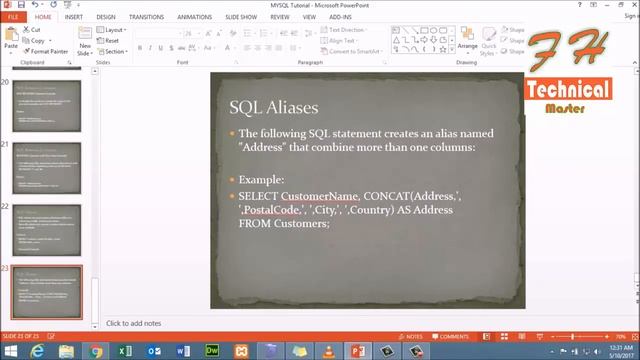The height and width of the screenshot is (360, 640).
Task: Select the triangle shape in shapes gallery
Action: 396,40
